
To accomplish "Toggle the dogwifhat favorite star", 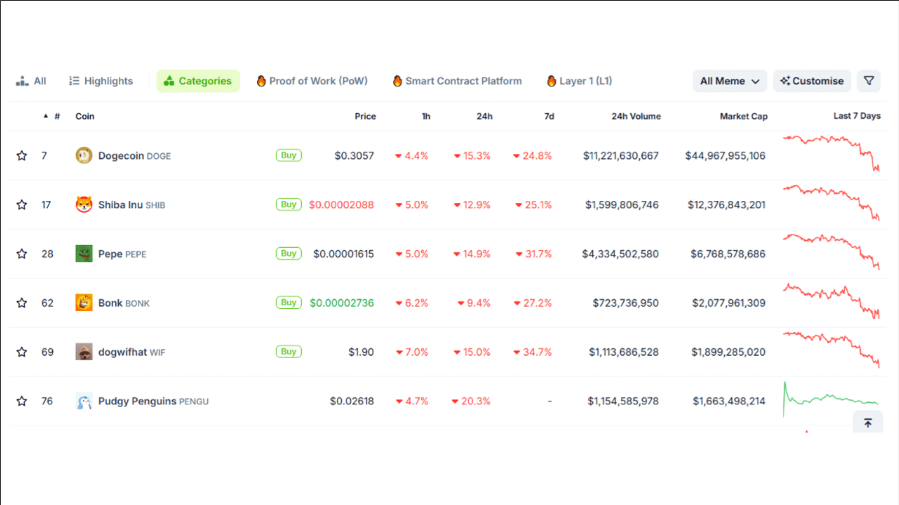I will point(22,352).
